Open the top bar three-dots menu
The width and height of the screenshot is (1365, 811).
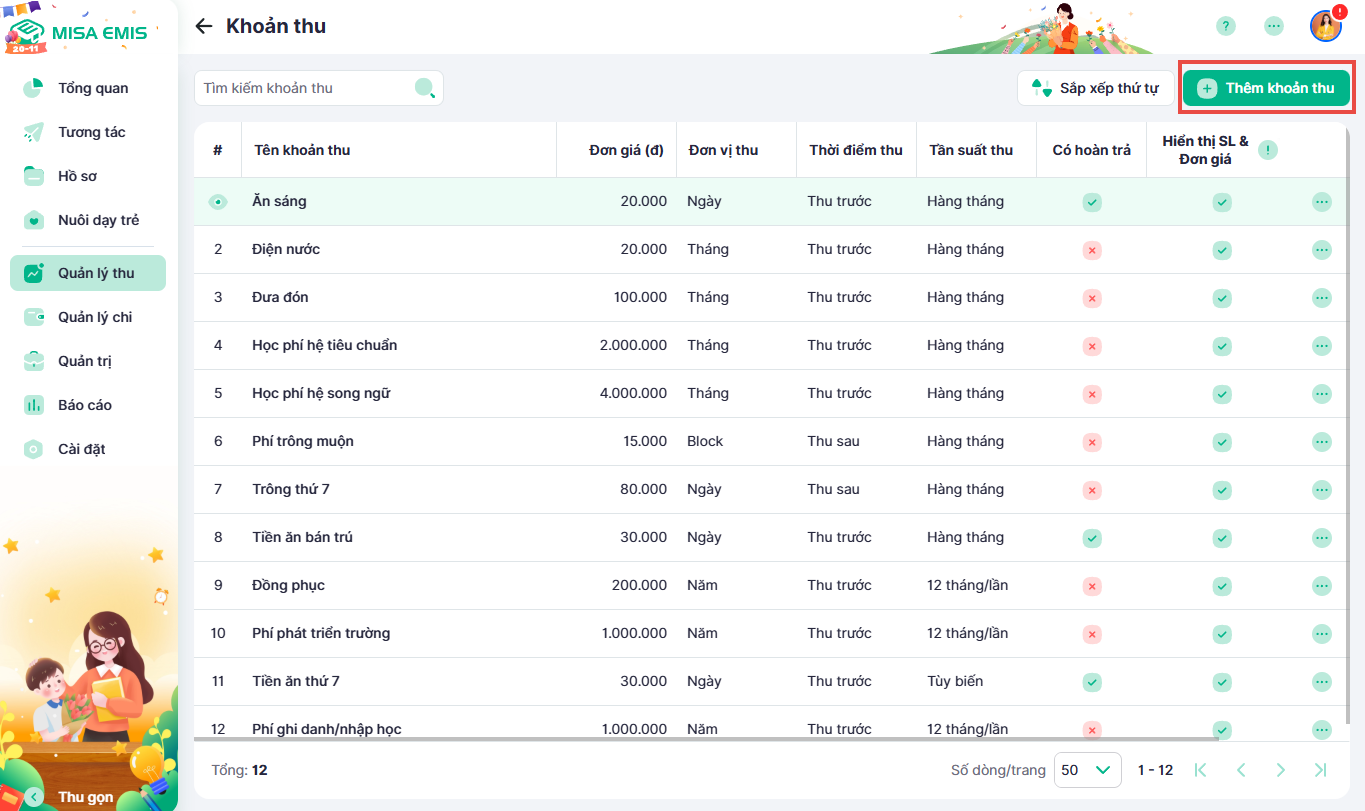pyautogui.click(x=1273, y=26)
